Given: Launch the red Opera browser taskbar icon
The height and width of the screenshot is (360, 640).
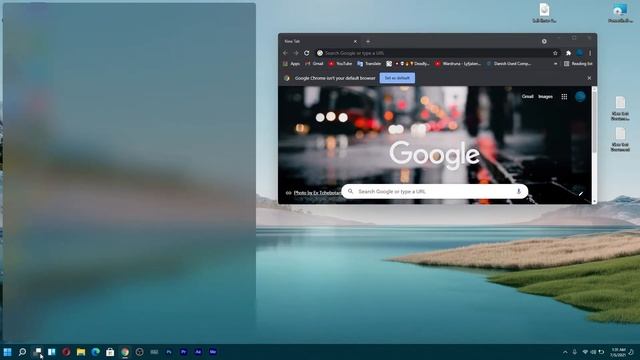Looking at the screenshot, I should [x=66, y=352].
